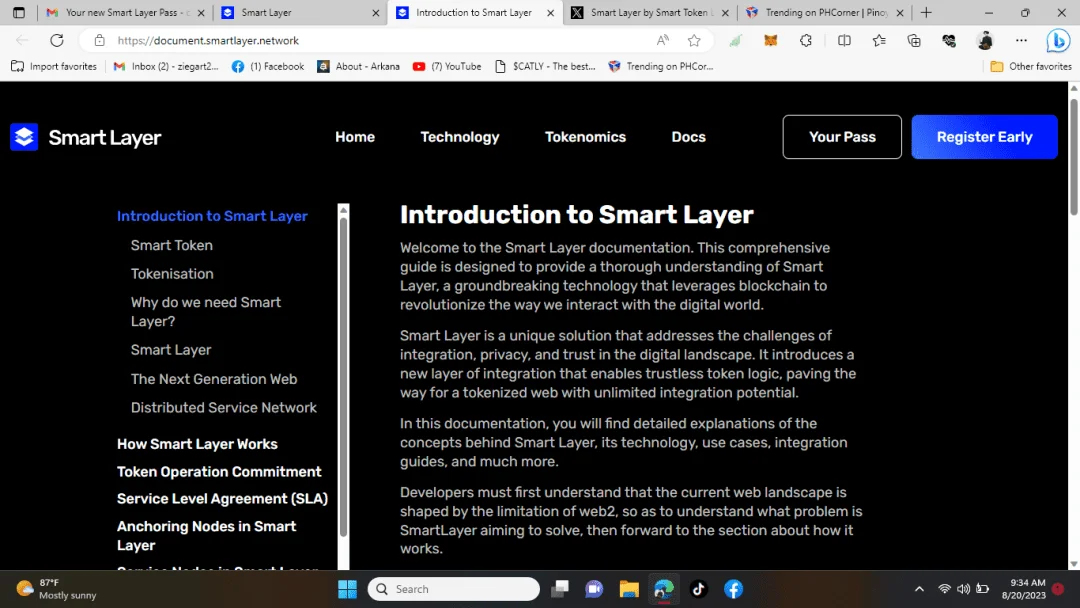The image size is (1080, 608).
Task: Open the $CATLY bookmark
Action: click(546, 66)
